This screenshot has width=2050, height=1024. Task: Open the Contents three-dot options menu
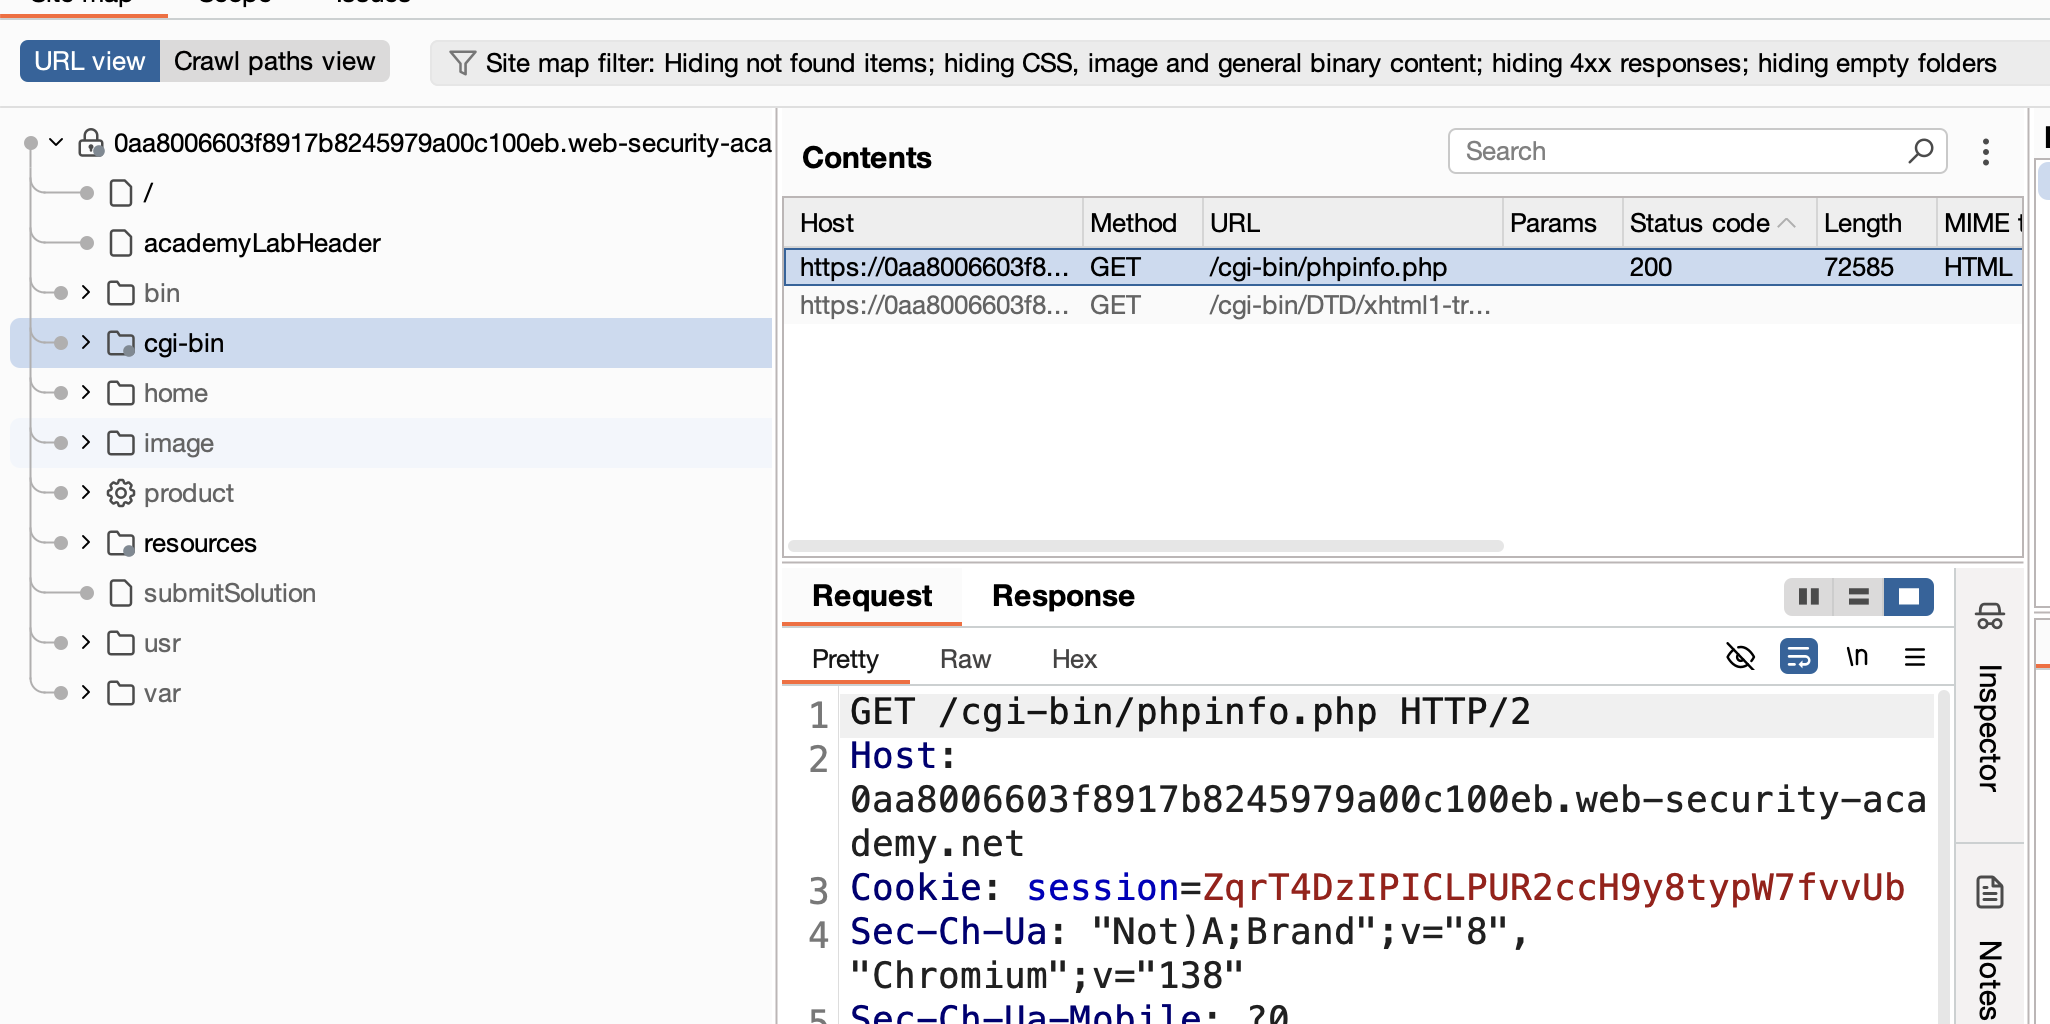point(1986,152)
